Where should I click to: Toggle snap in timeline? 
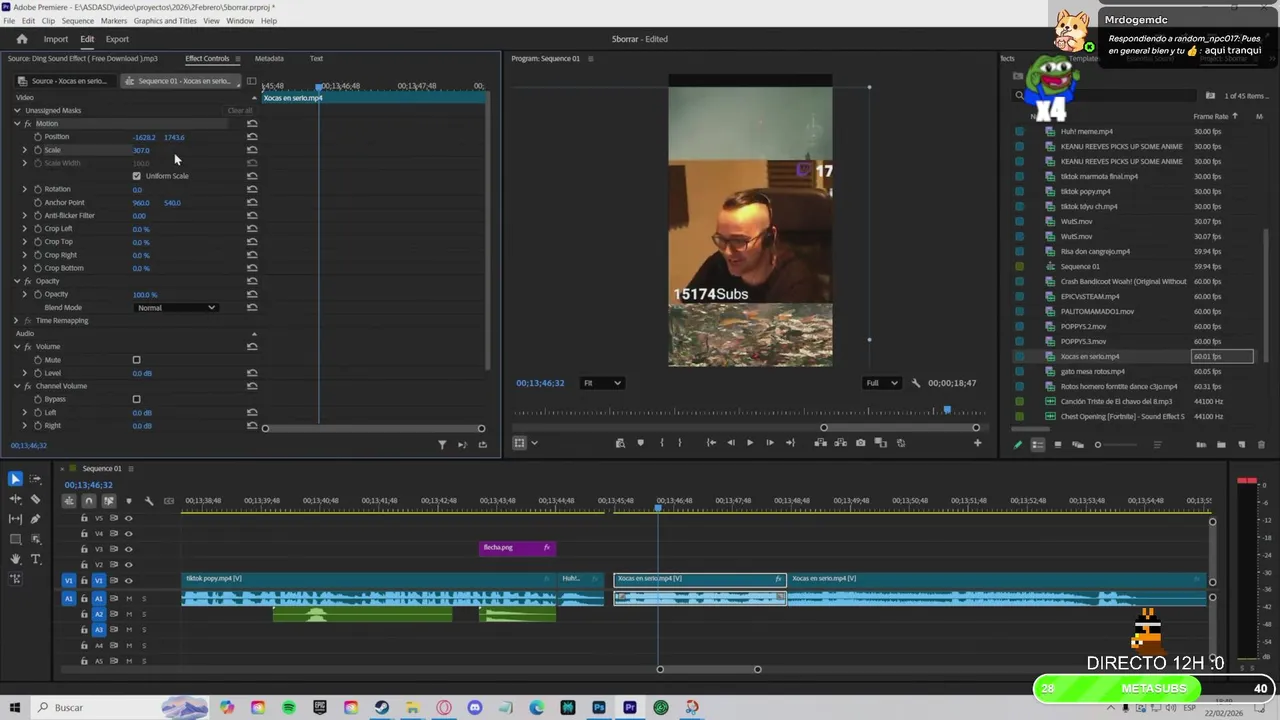coord(89,501)
